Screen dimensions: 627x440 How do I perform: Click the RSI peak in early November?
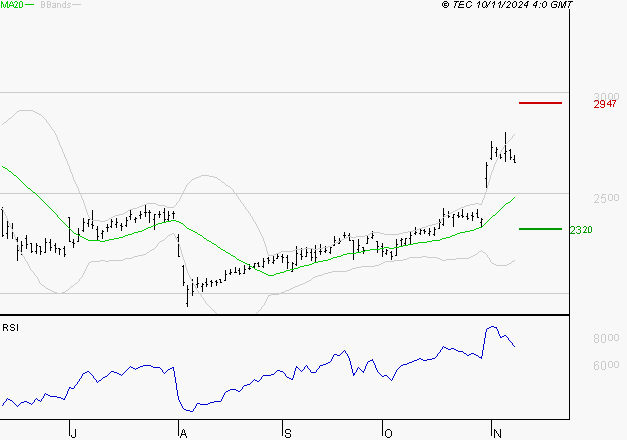tap(491, 327)
